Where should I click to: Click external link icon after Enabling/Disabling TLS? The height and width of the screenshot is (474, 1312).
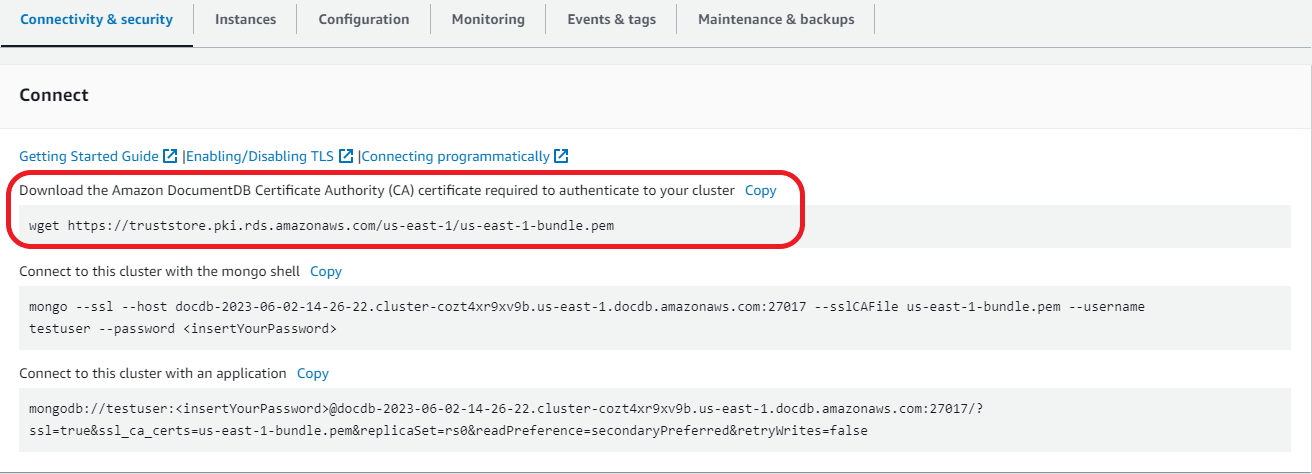(x=346, y=156)
